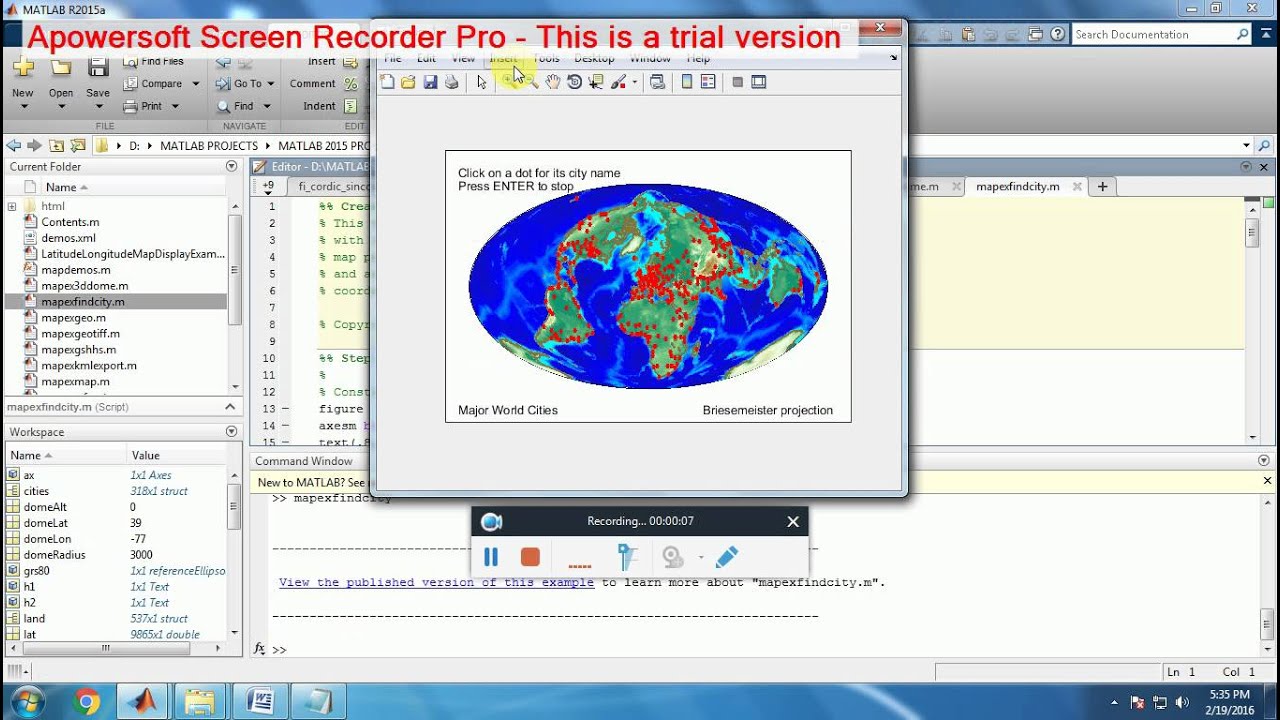
Task: Click the MATLAB Help question mark icon
Action: (1059, 34)
